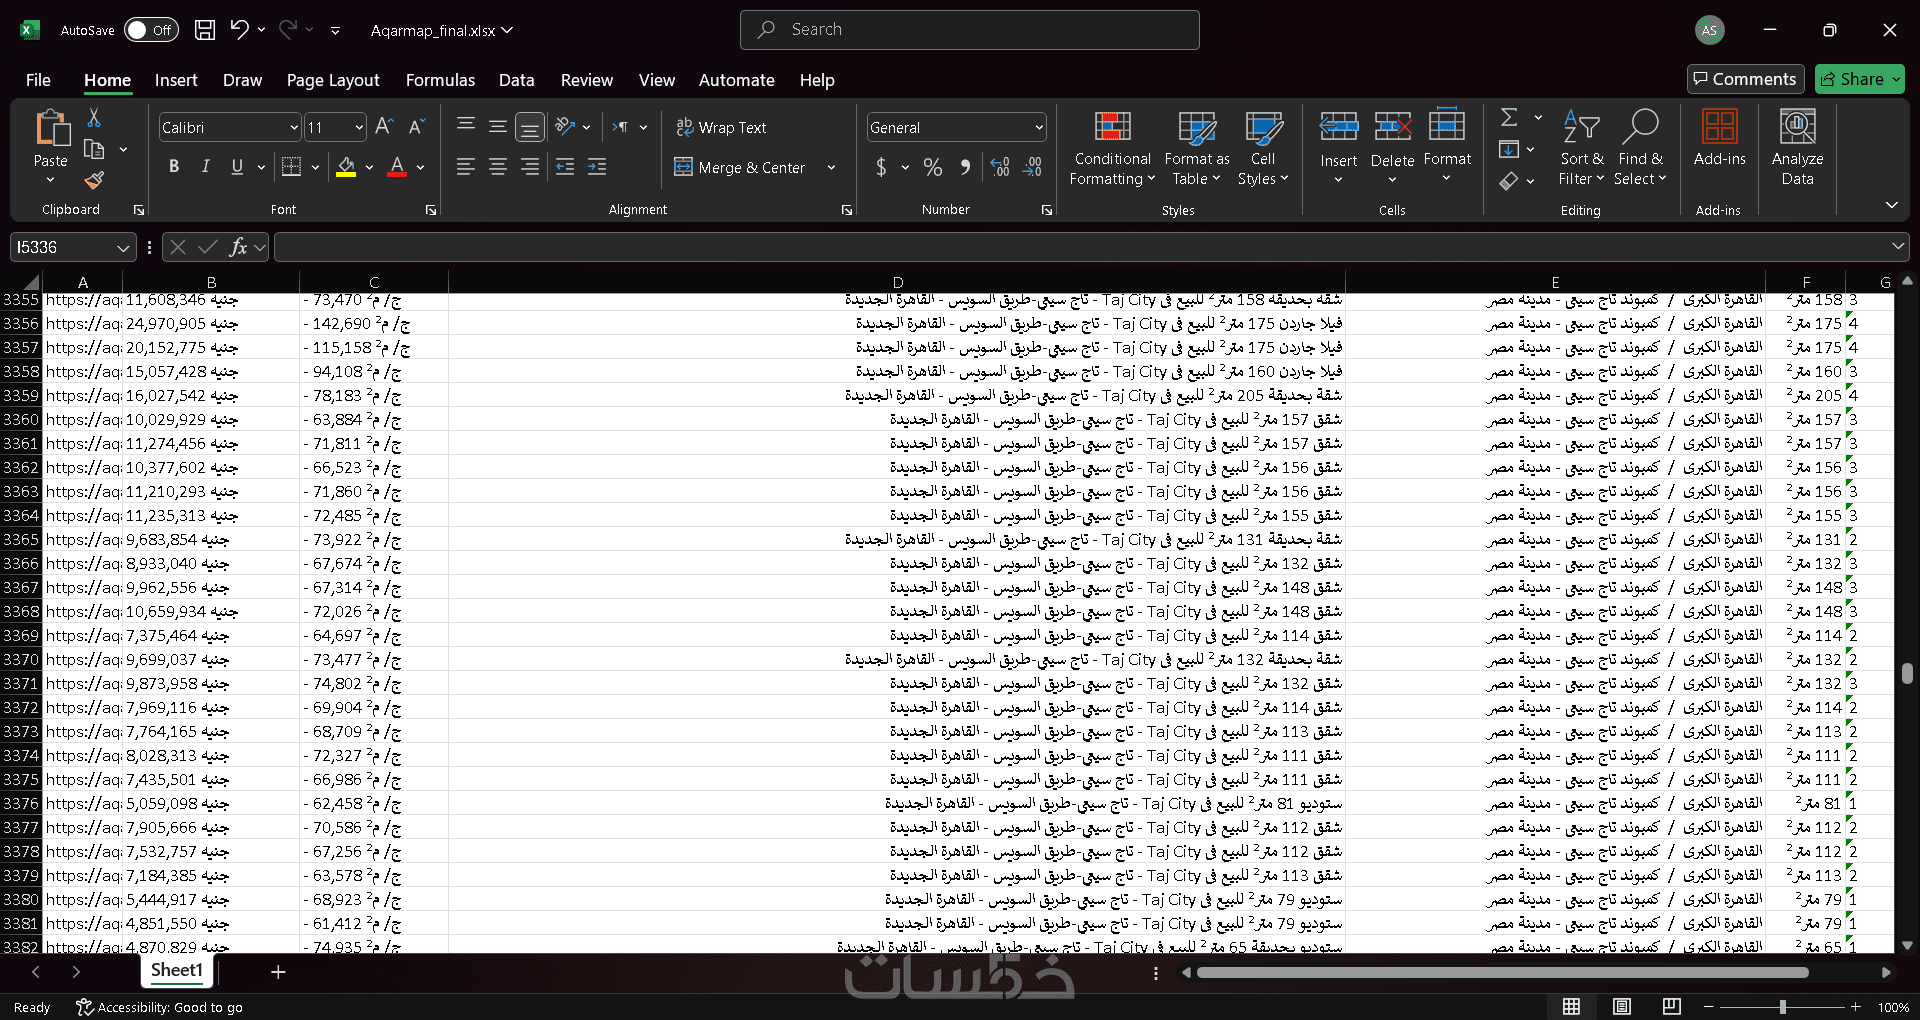Click the Accounting Number Format dollar icon
Viewport: 1920px width, 1020px height.
(881, 167)
